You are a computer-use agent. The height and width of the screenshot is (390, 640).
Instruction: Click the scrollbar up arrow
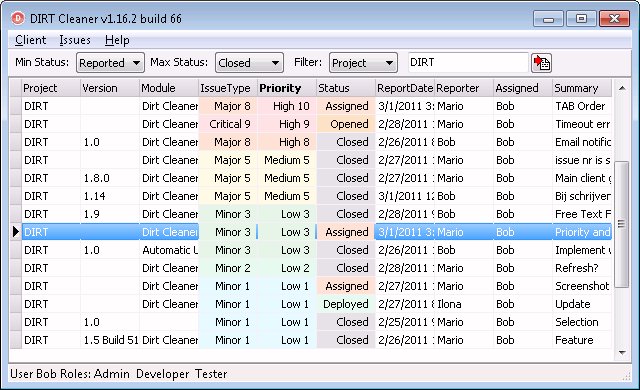622,88
